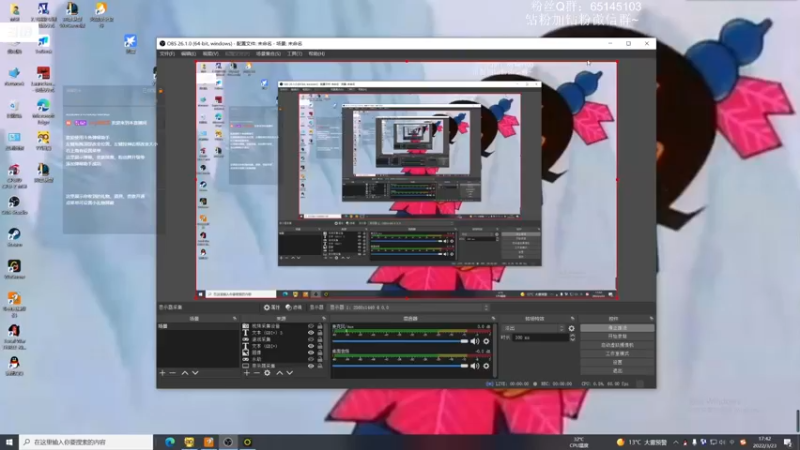The height and width of the screenshot is (450, 800).
Task: Click transition duration input field
Action: (x=540, y=338)
